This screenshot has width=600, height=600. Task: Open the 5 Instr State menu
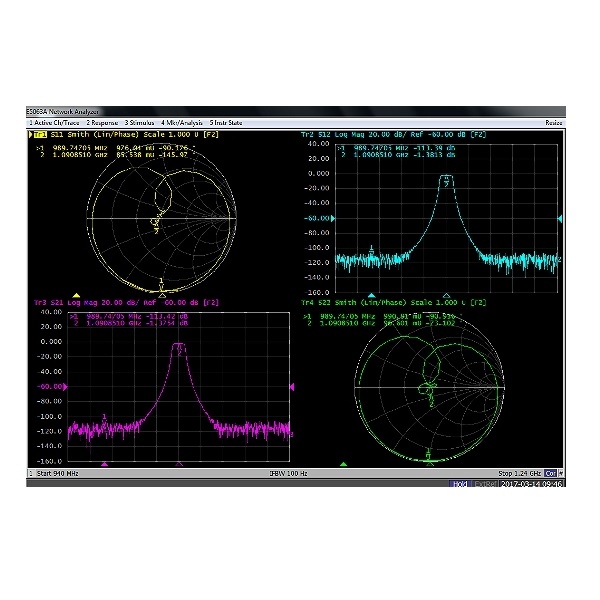[226, 123]
